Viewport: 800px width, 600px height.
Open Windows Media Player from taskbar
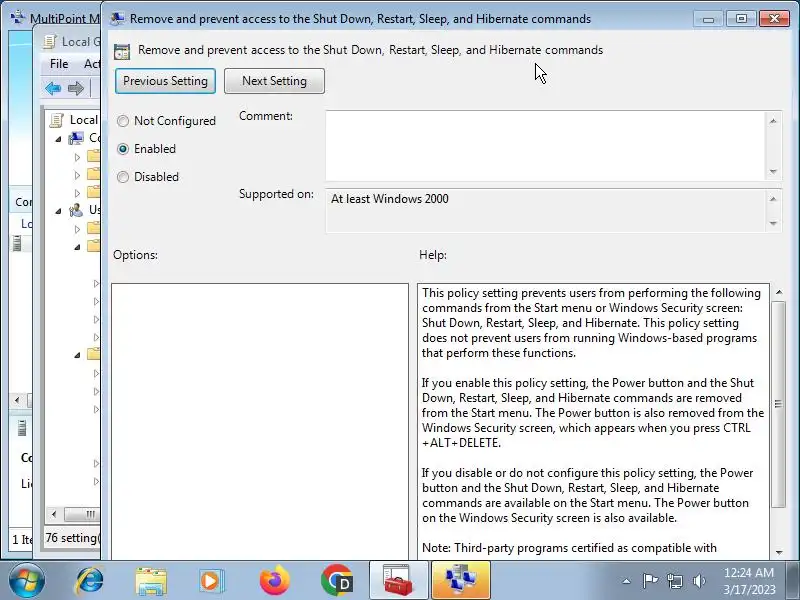coord(211,581)
